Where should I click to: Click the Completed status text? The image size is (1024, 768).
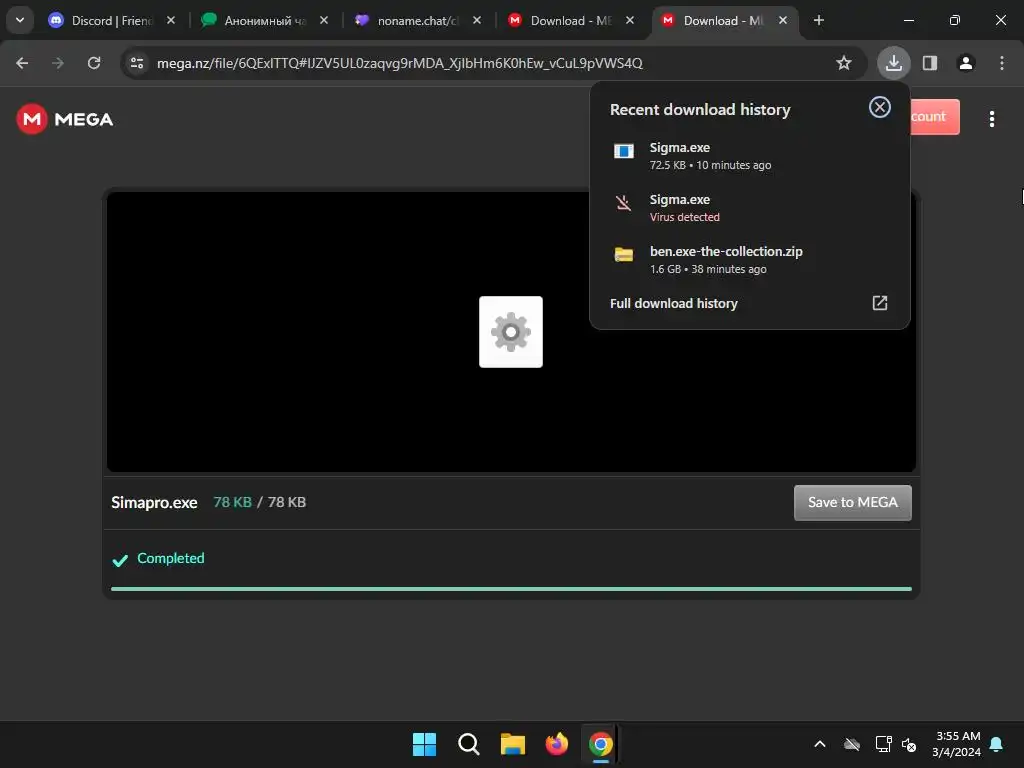click(170, 558)
